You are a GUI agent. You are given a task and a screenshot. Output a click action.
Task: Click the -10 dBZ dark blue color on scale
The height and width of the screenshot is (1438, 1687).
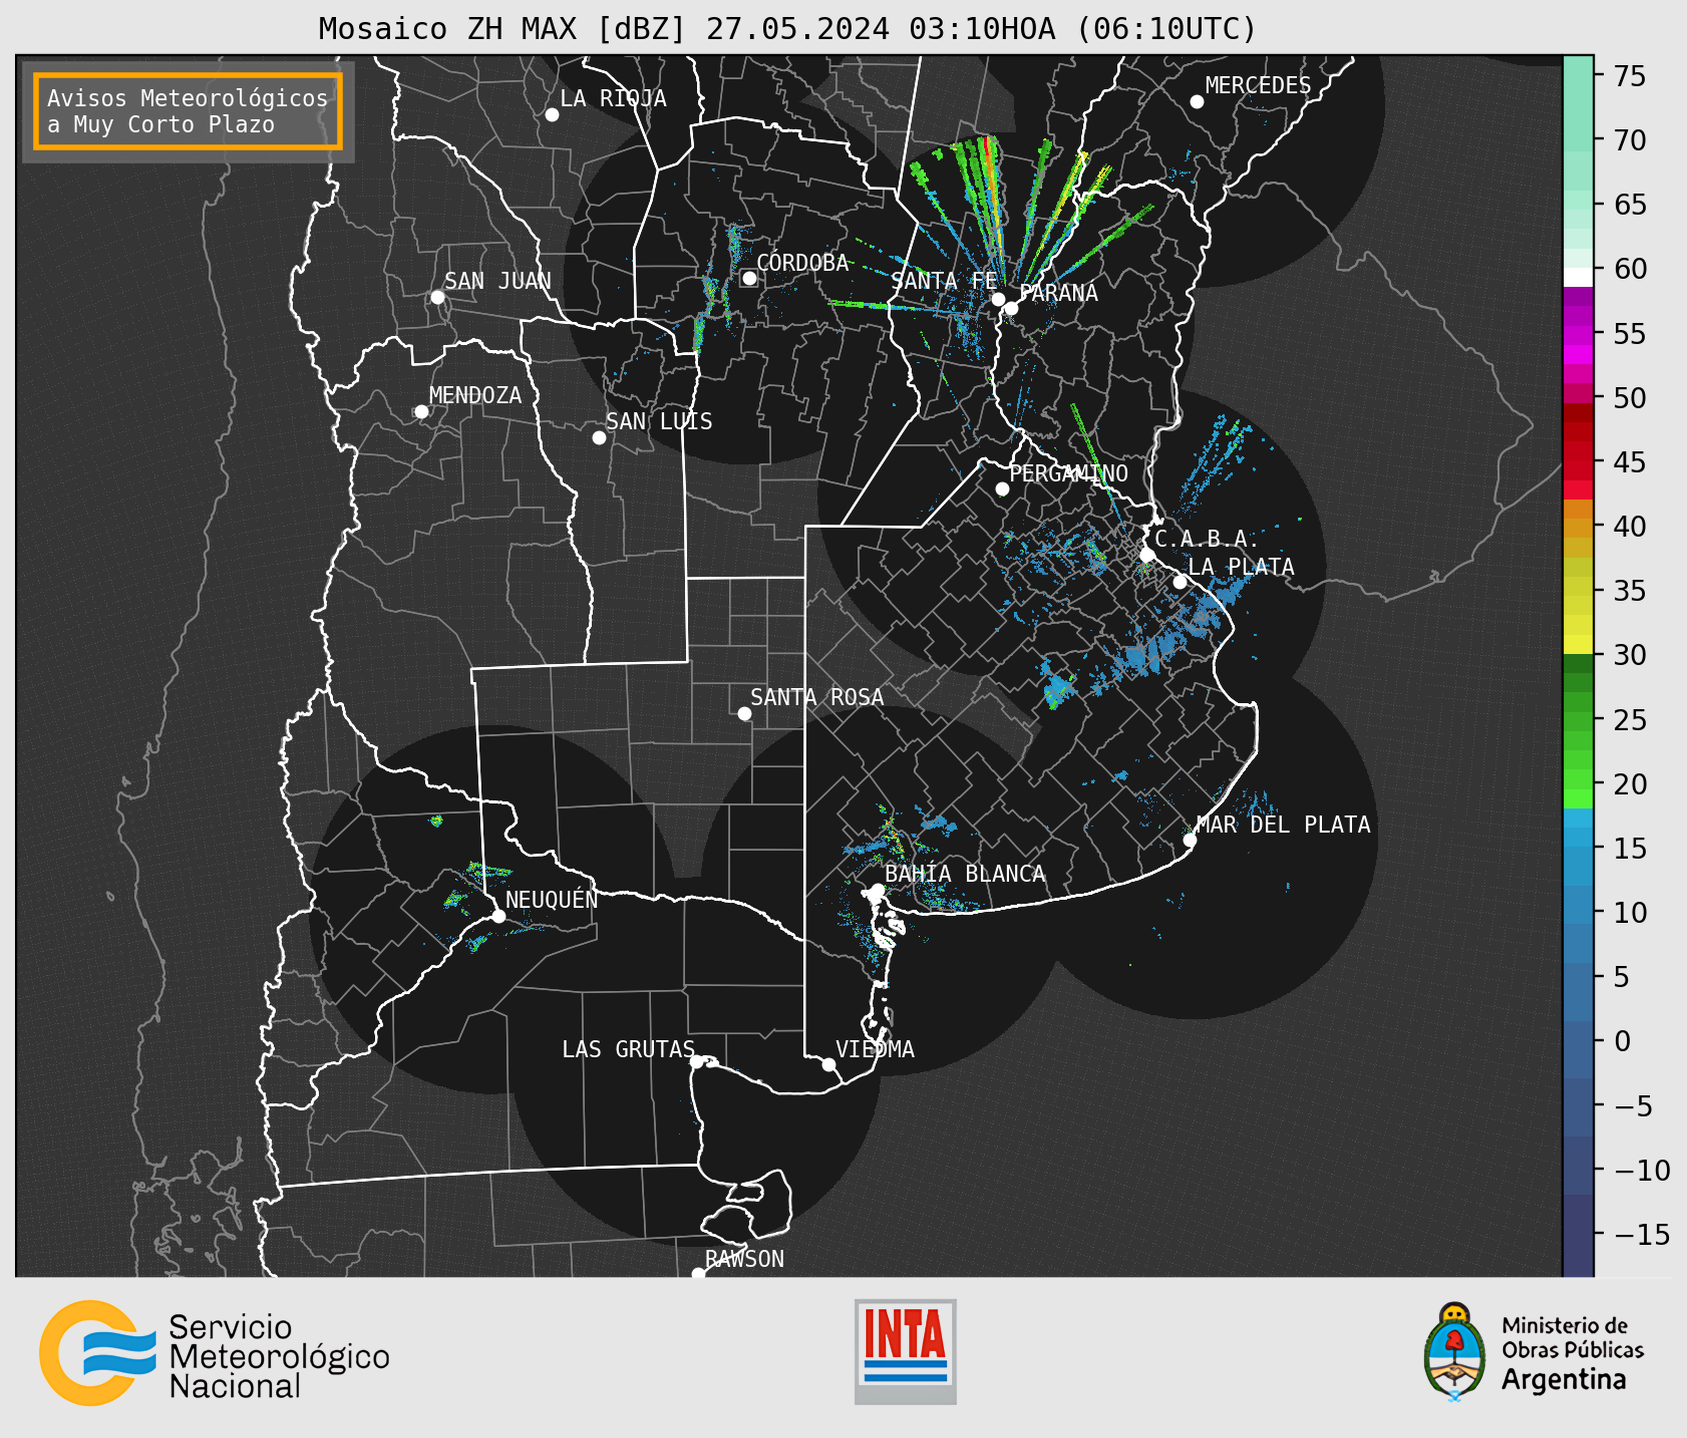pyautogui.click(x=1578, y=1169)
